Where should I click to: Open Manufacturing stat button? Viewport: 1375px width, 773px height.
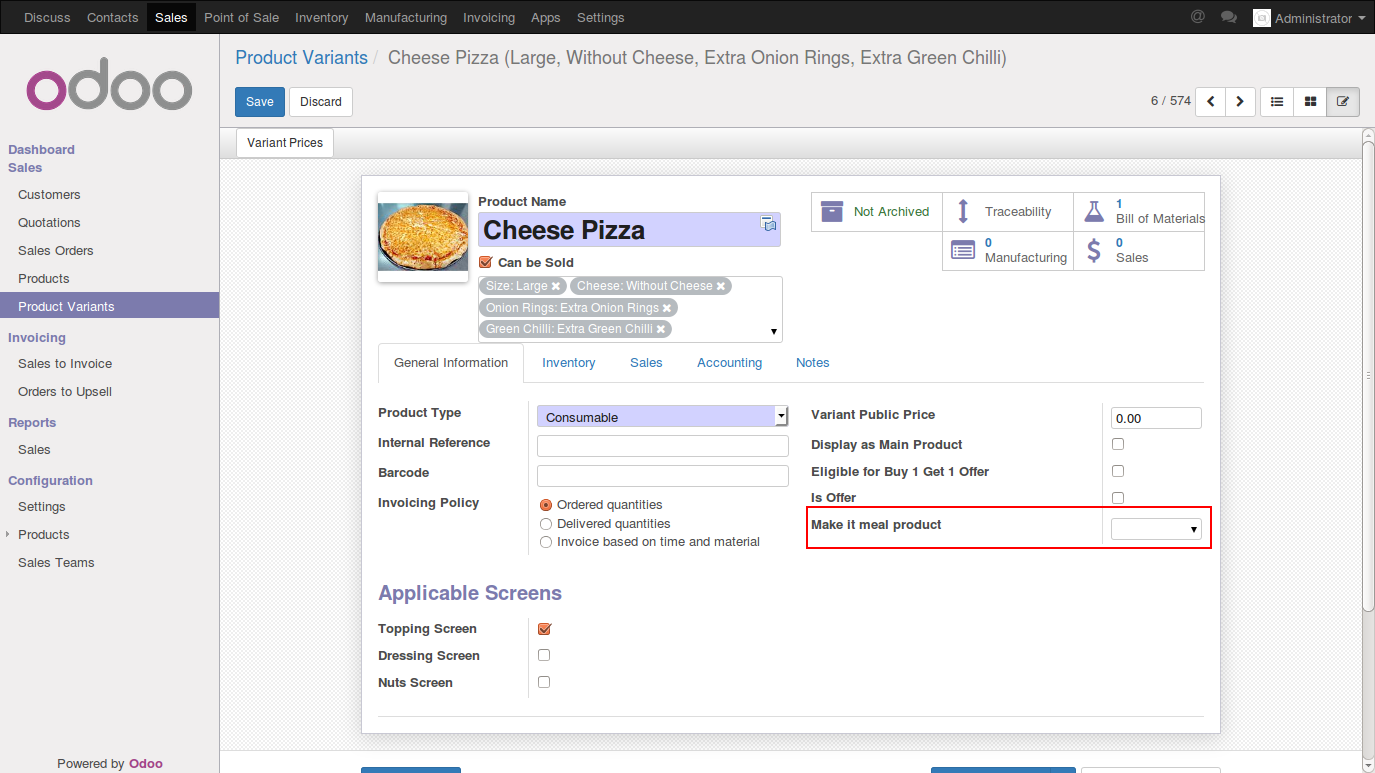1007,251
